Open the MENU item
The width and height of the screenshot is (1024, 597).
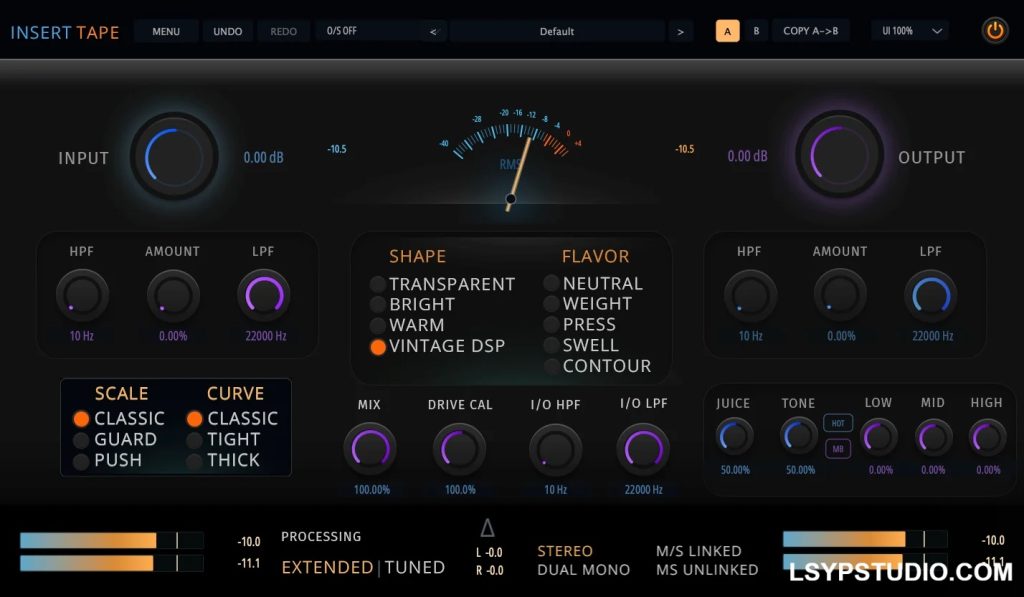pos(166,31)
